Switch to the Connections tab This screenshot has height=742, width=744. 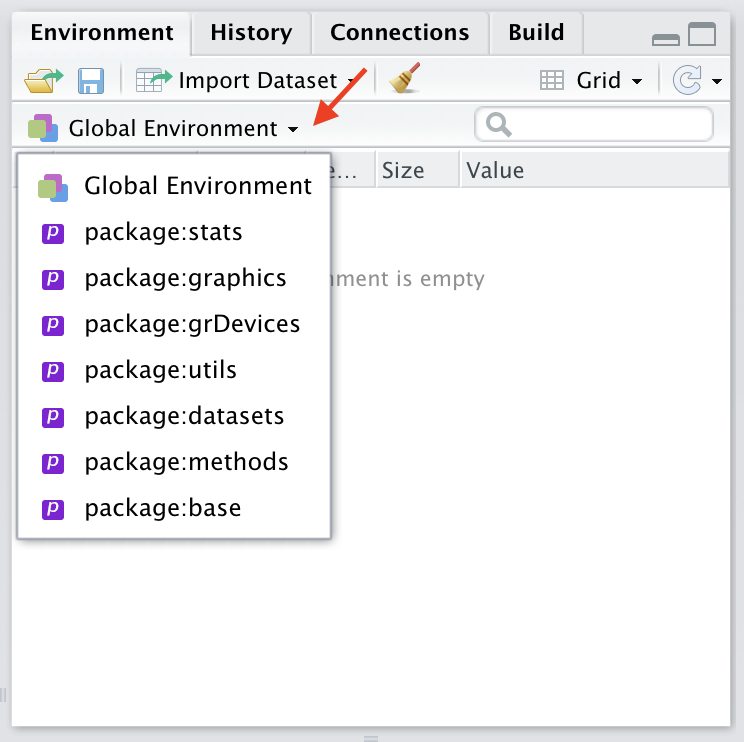(x=399, y=33)
